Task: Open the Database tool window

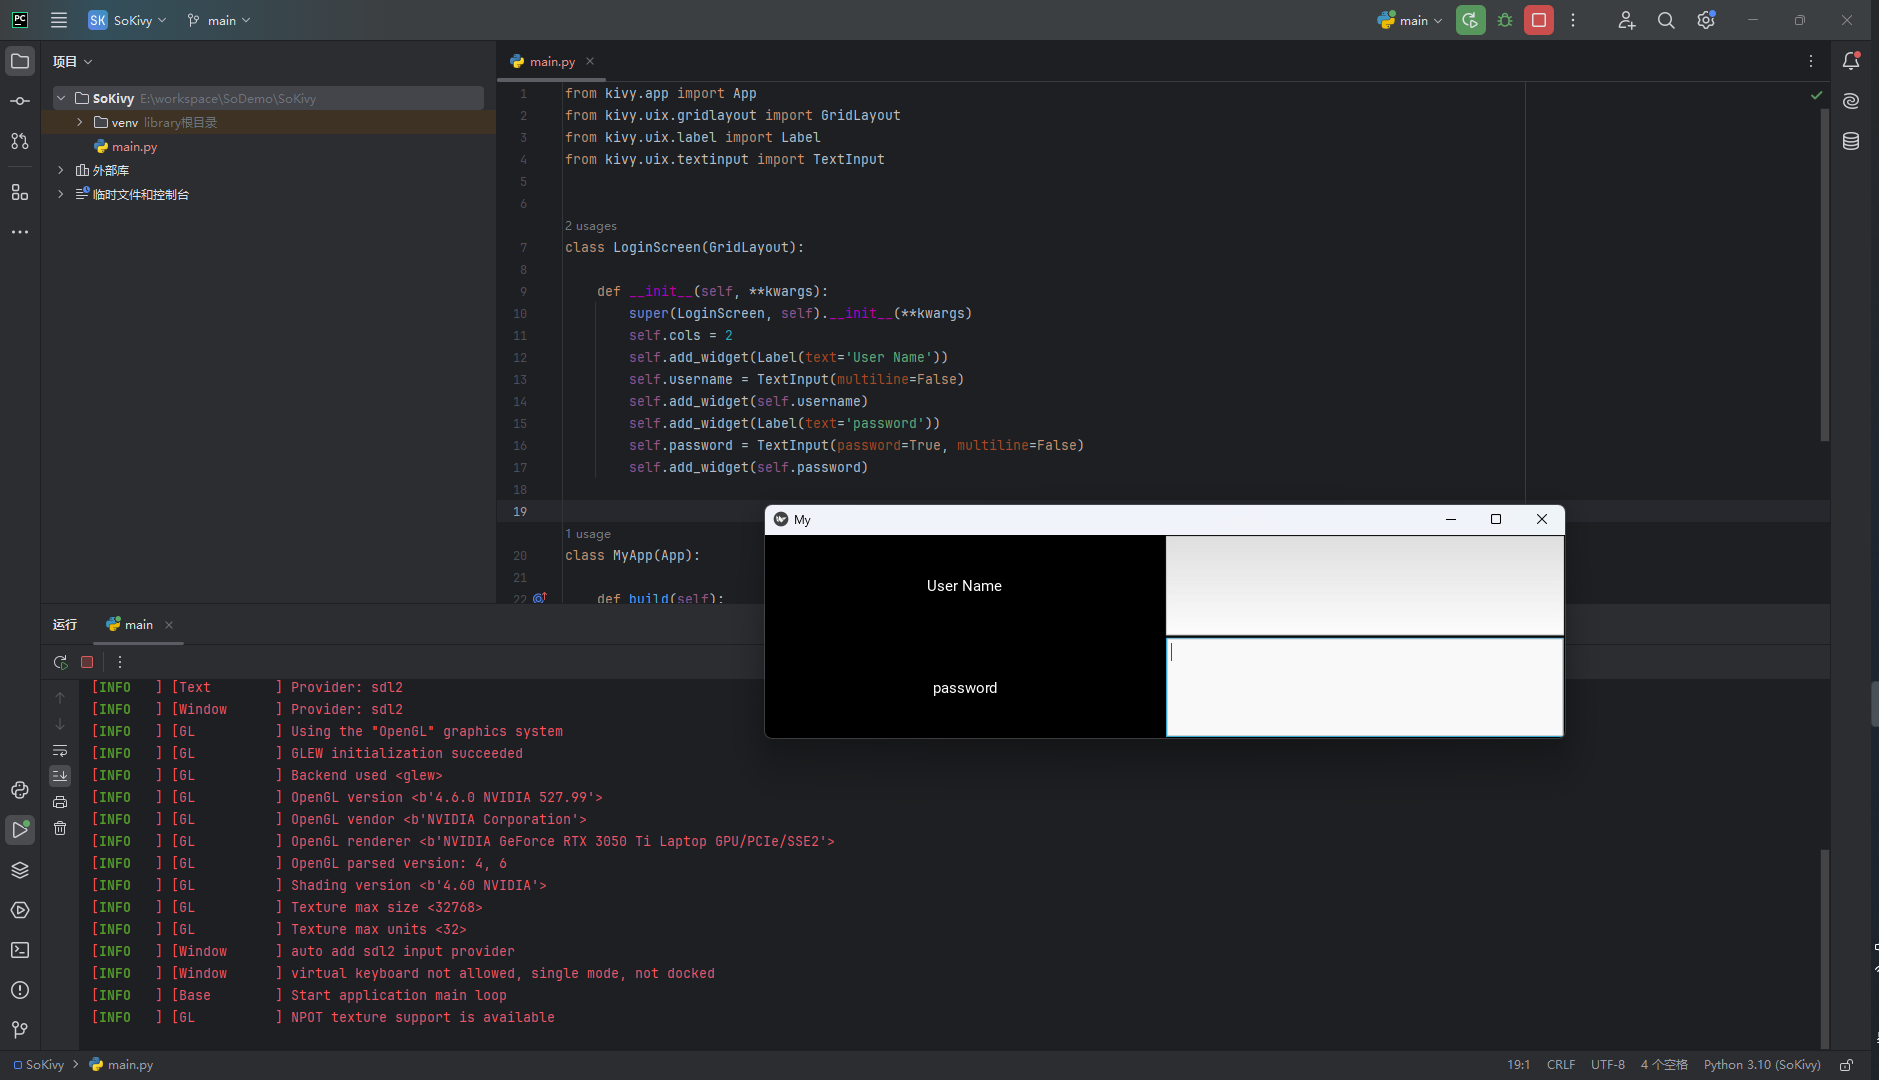Action: (1851, 141)
